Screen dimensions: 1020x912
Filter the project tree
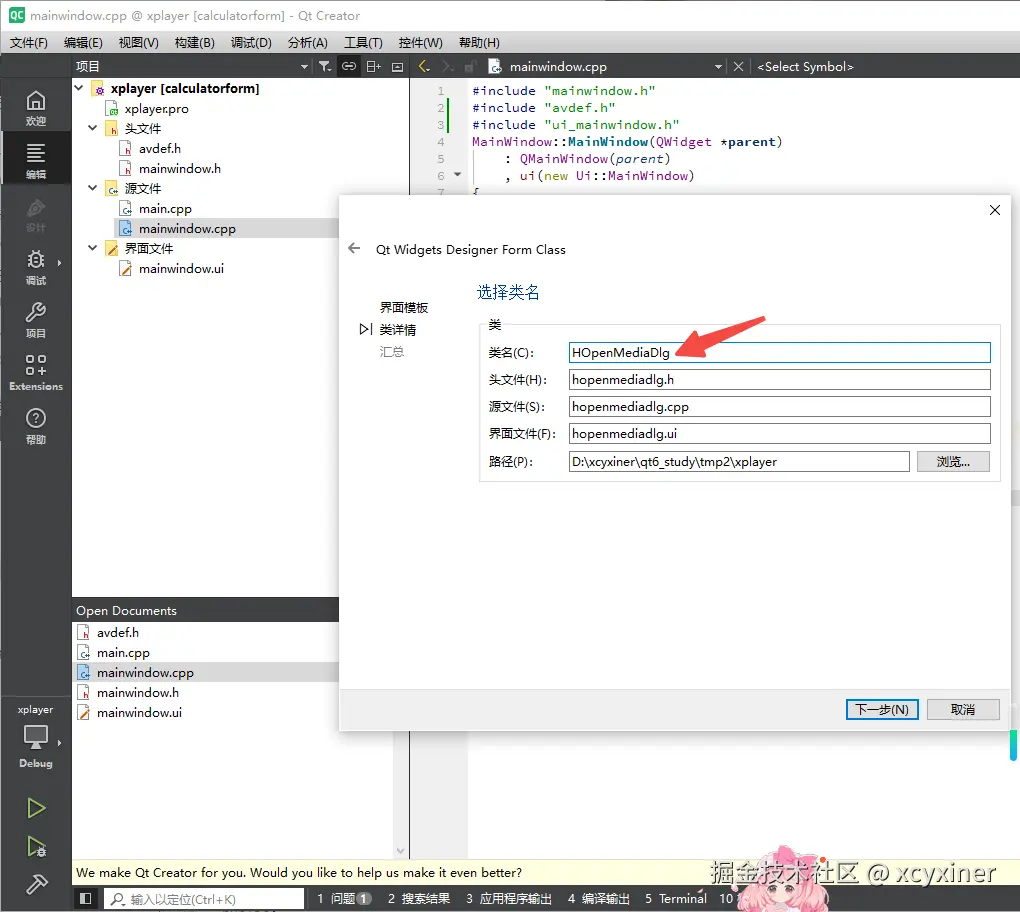click(325, 66)
